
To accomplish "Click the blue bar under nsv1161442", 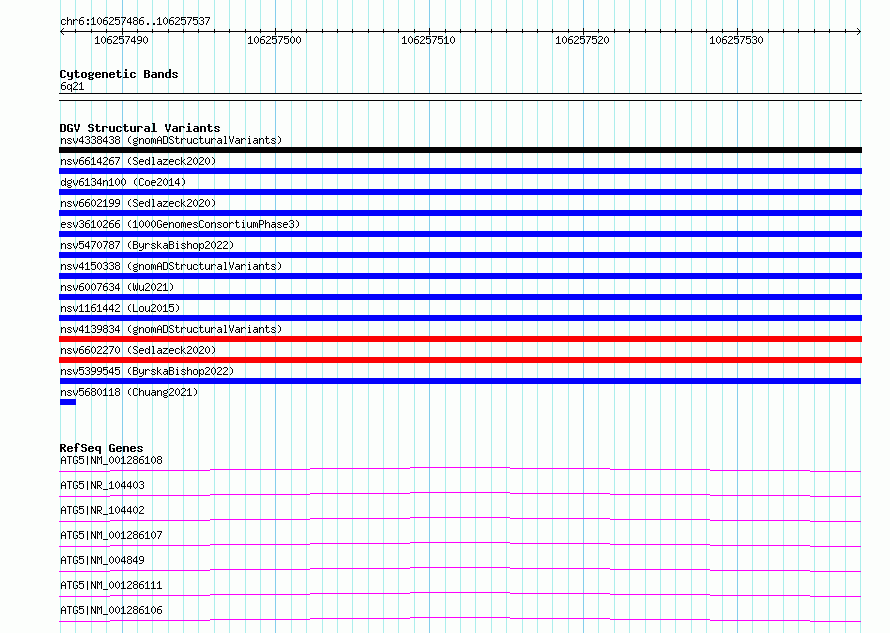I will coord(460,318).
